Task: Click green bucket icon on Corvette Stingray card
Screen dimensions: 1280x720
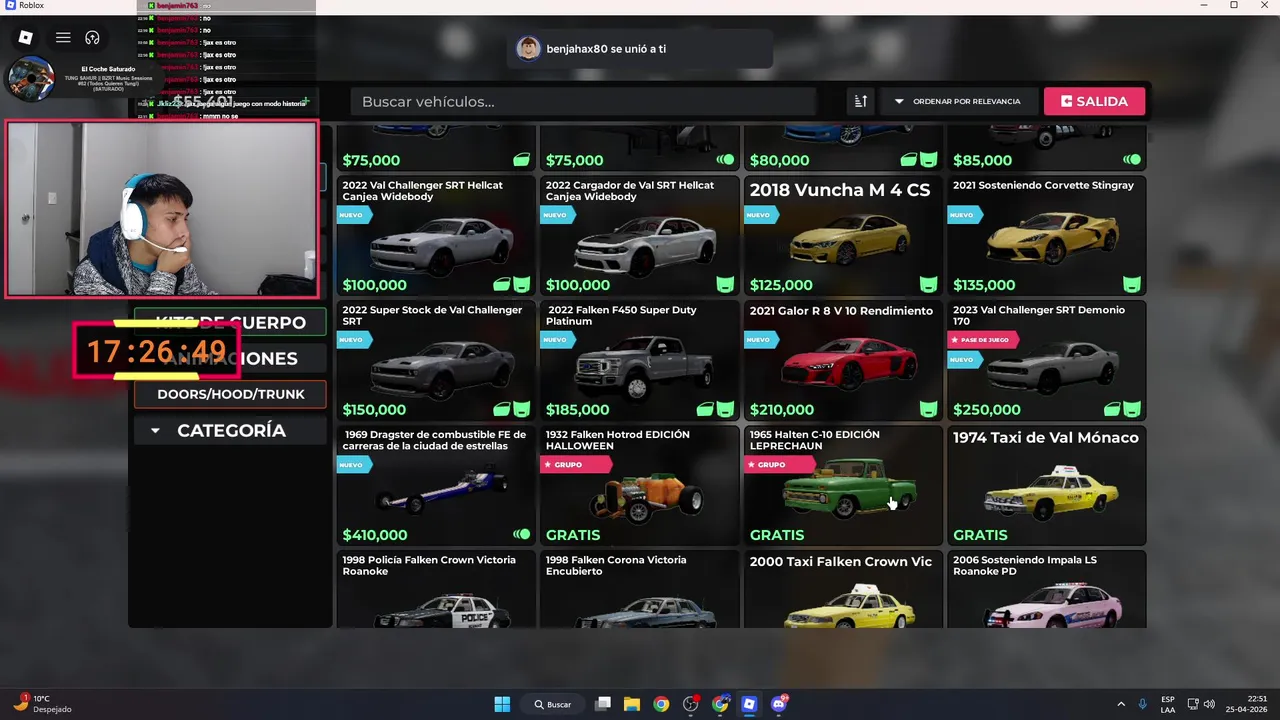Action: click(x=1132, y=285)
